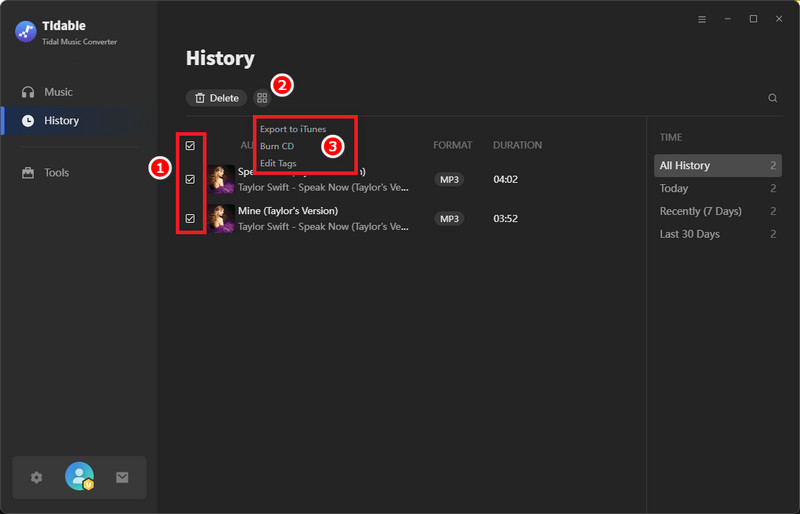The height and width of the screenshot is (514, 800).
Task: Filter history by Today
Action: click(x=674, y=188)
